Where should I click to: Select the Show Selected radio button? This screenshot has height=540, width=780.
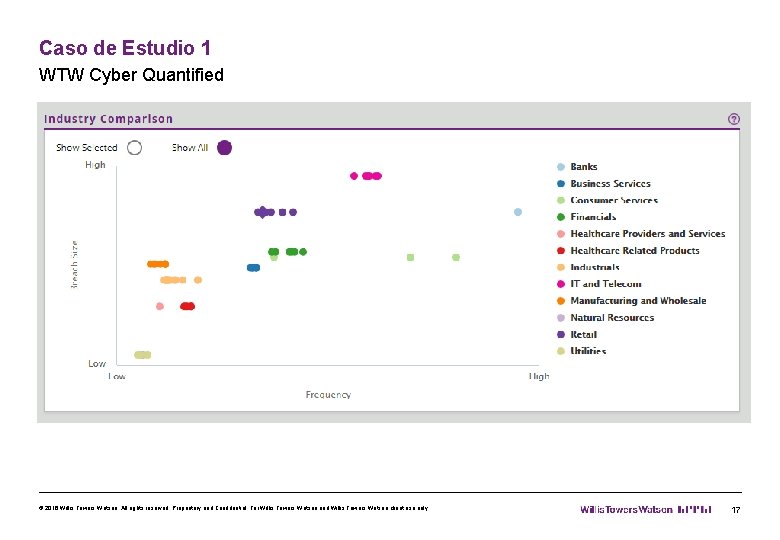pos(134,148)
